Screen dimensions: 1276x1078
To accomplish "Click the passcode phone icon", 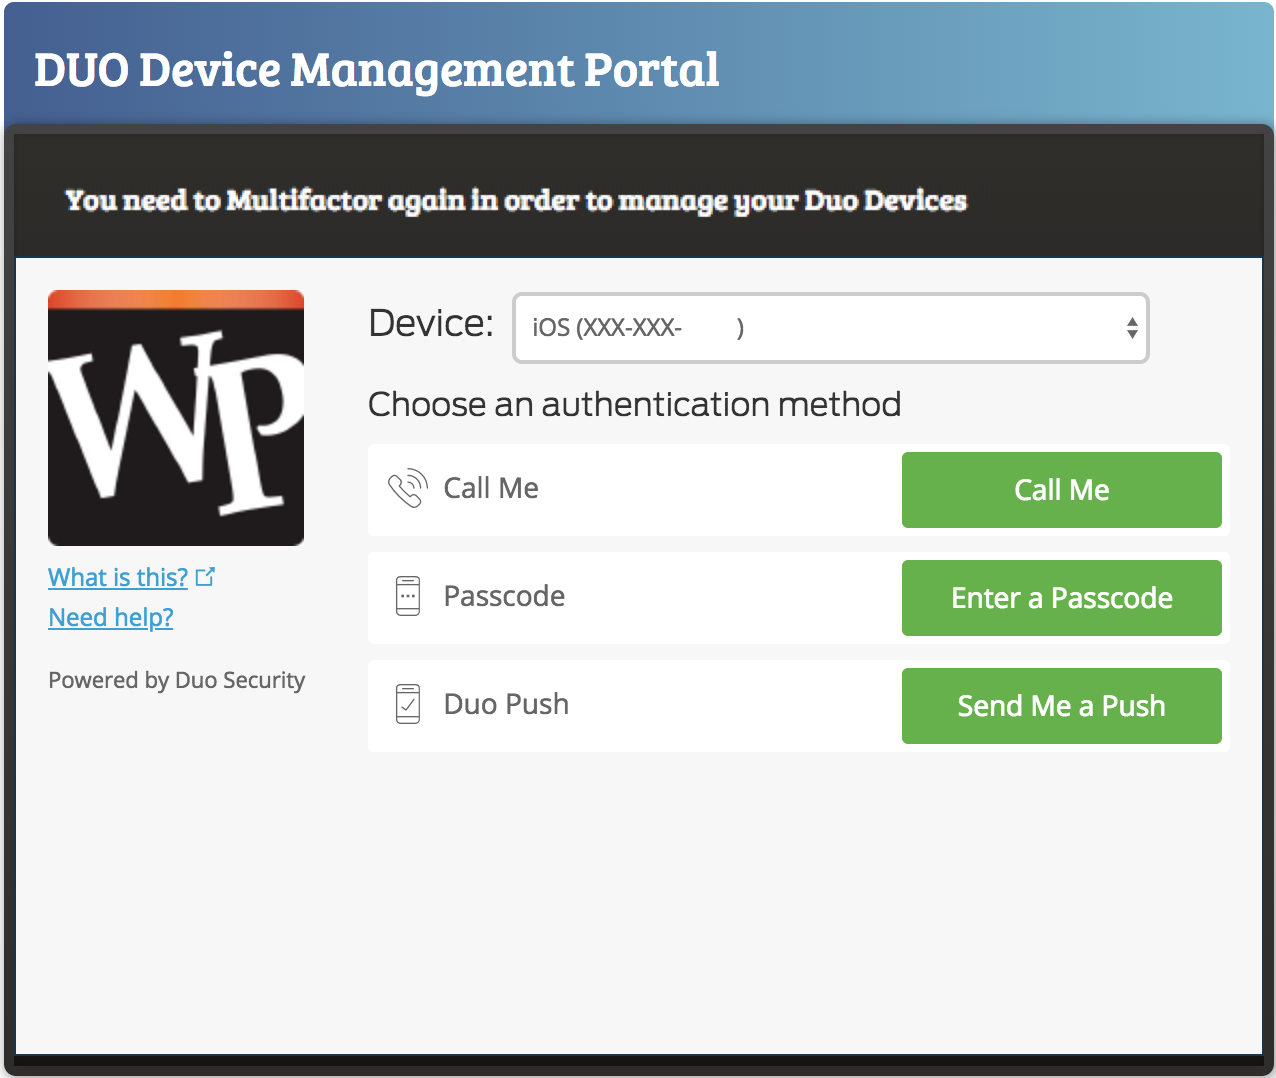I will 408,596.
